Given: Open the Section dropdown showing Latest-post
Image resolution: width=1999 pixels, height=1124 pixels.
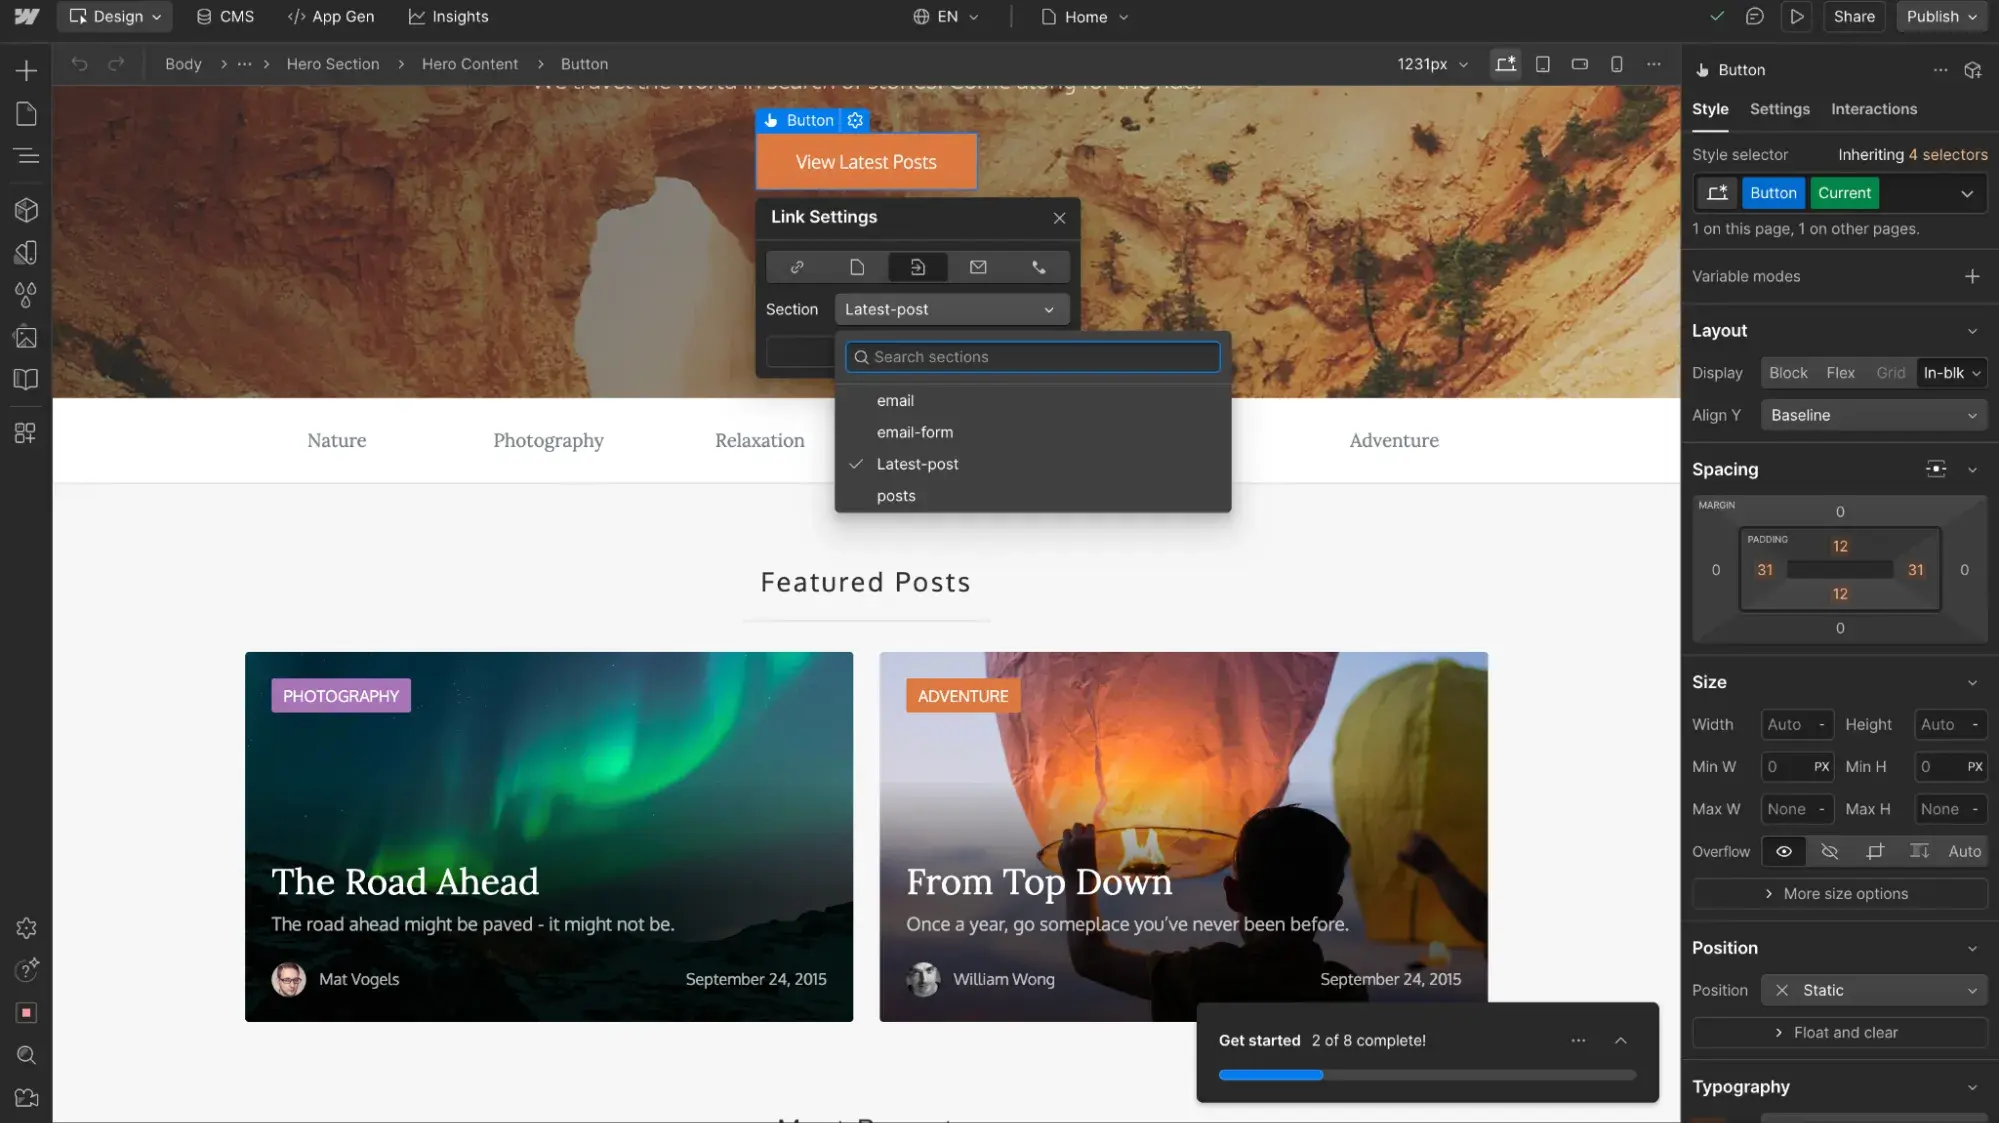Looking at the screenshot, I should 951,309.
